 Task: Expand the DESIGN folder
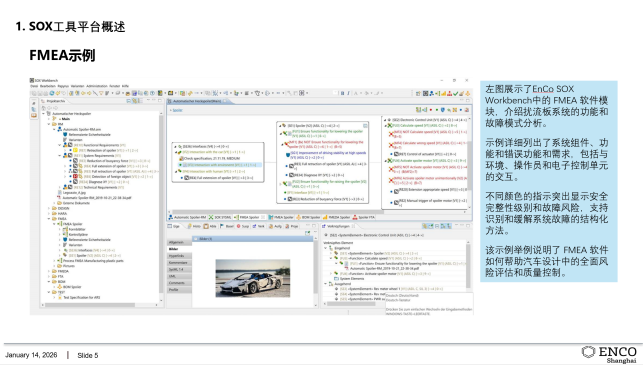49,208
